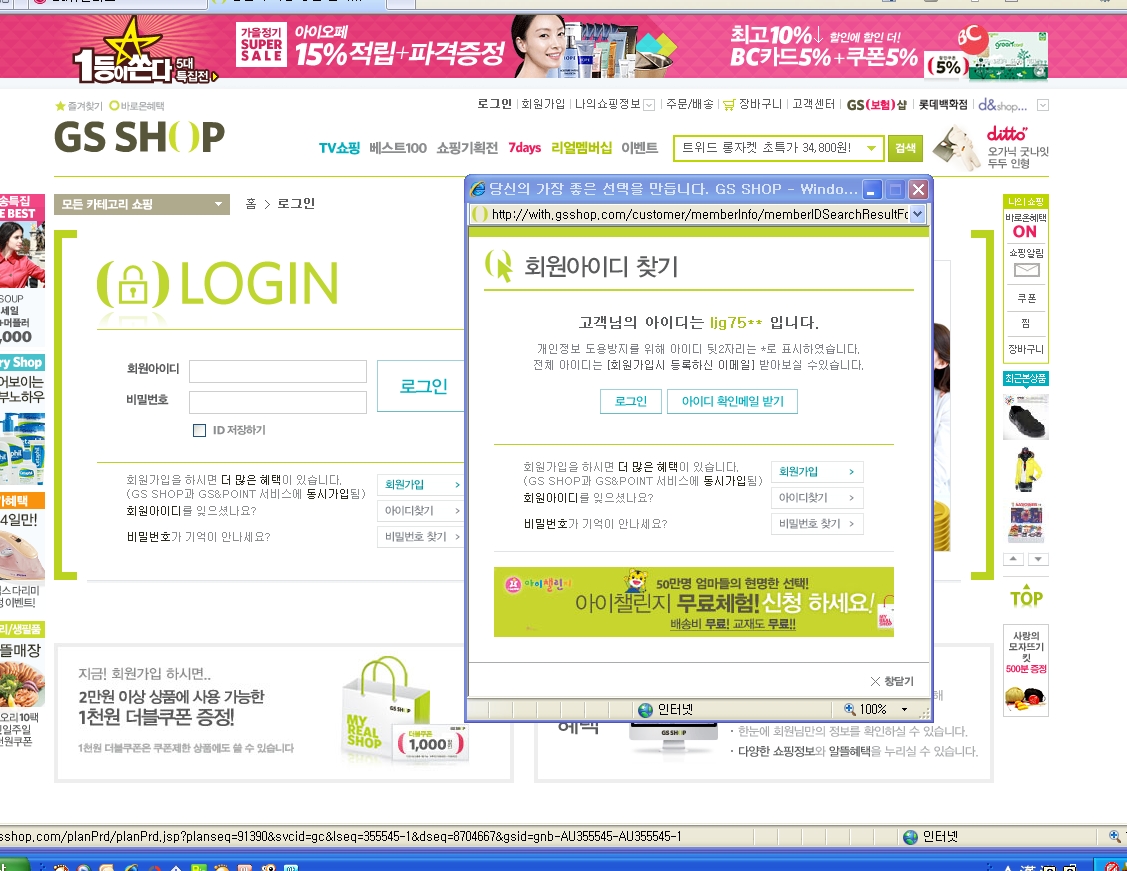Viewport: 1127px width, 871px height.
Task: Open the 베스트100 menu
Action: pyautogui.click(x=398, y=148)
